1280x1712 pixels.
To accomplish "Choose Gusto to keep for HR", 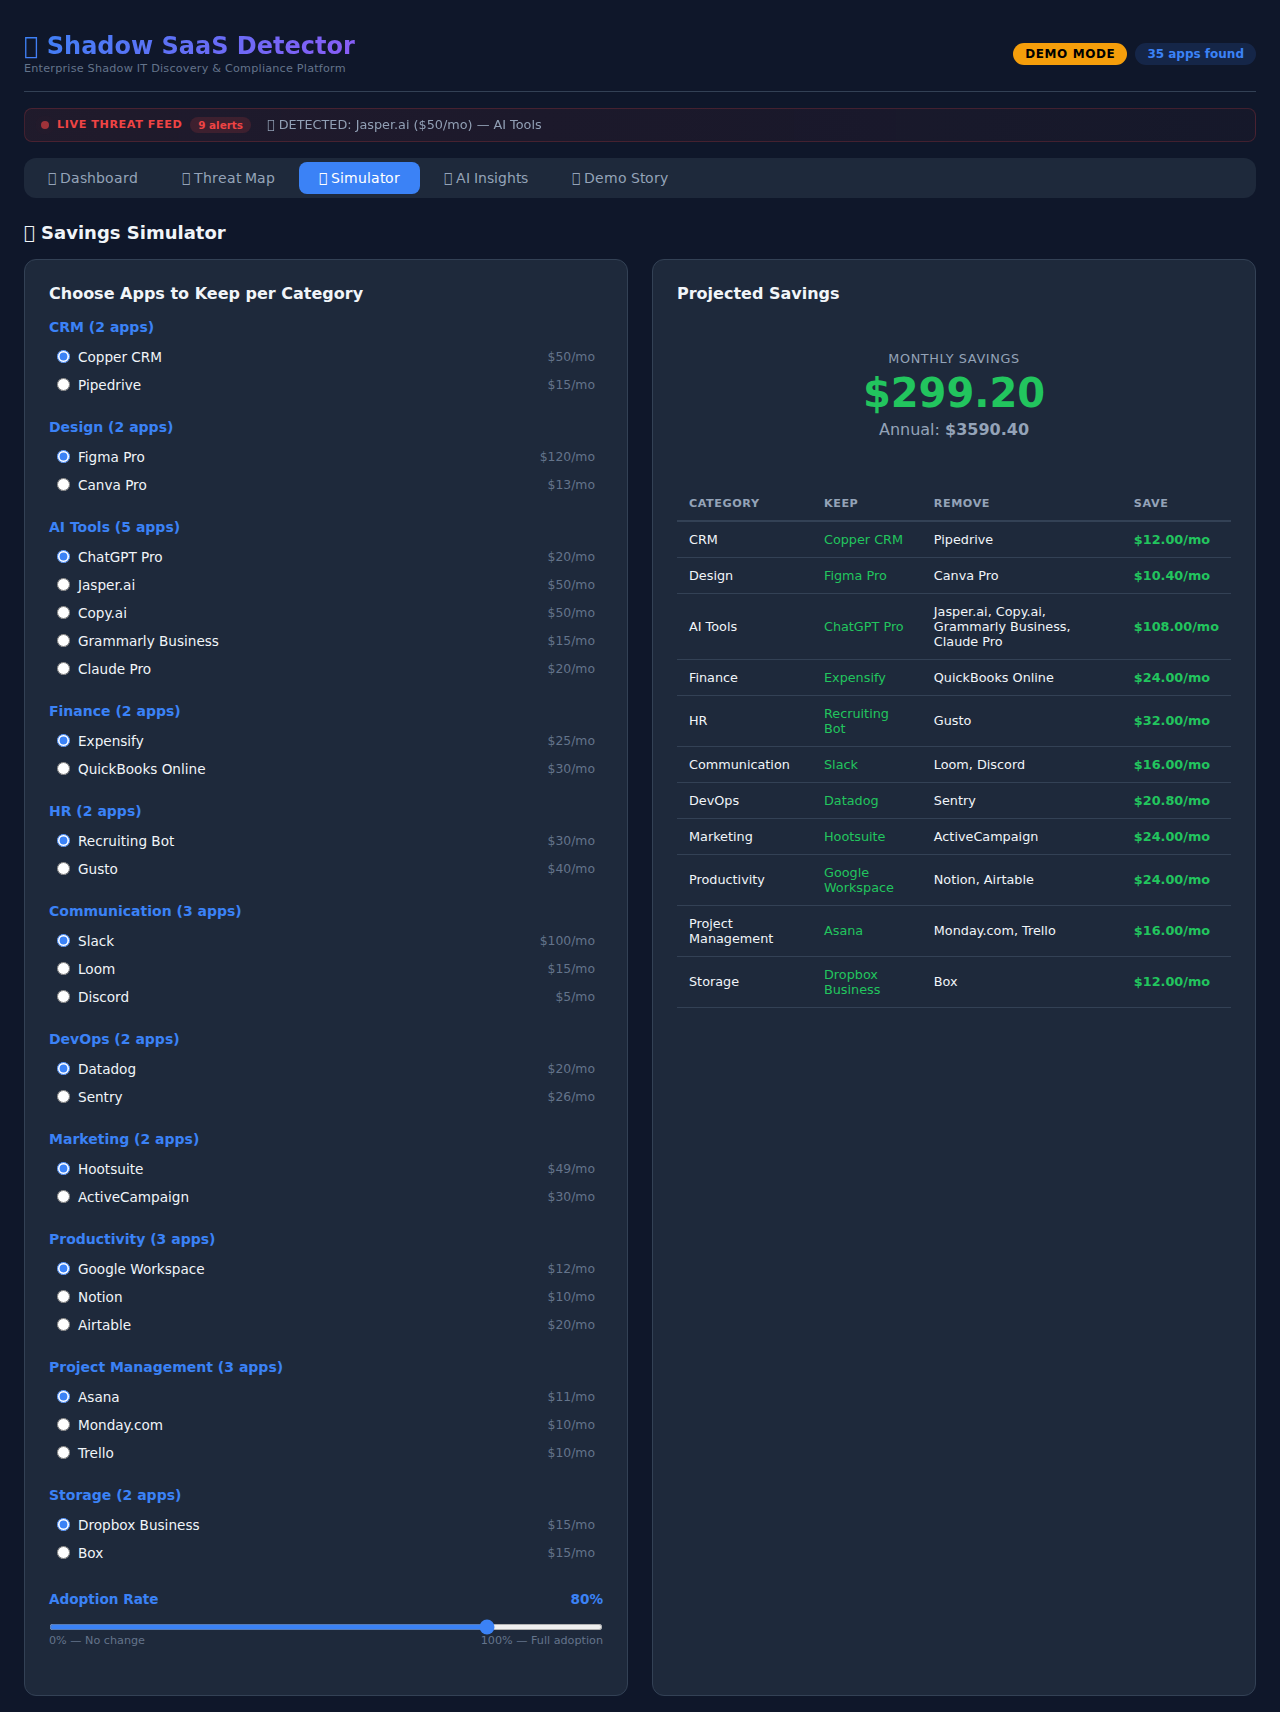I will (x=63, y=869).
